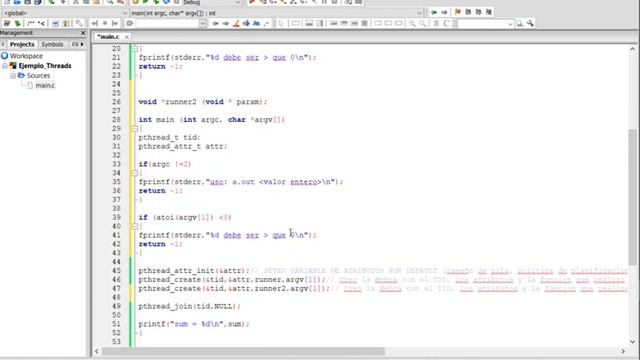Show previous Management tabs with left arrow
This screenshot has height=360, width=640.
pyautogui.click(x=3, y=44)
